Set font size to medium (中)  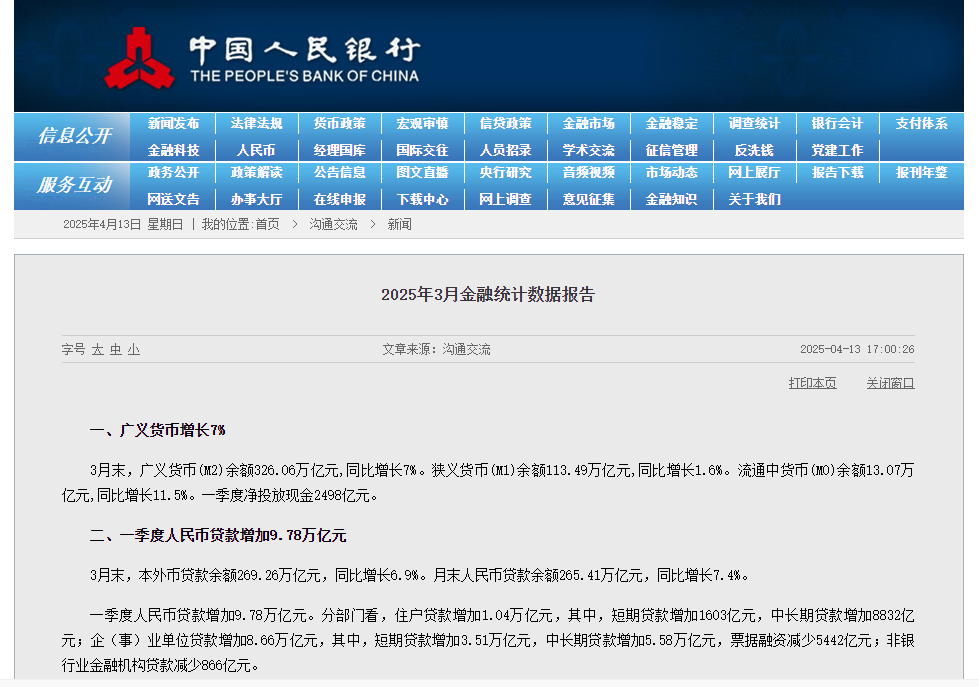(x=116, y=350)
